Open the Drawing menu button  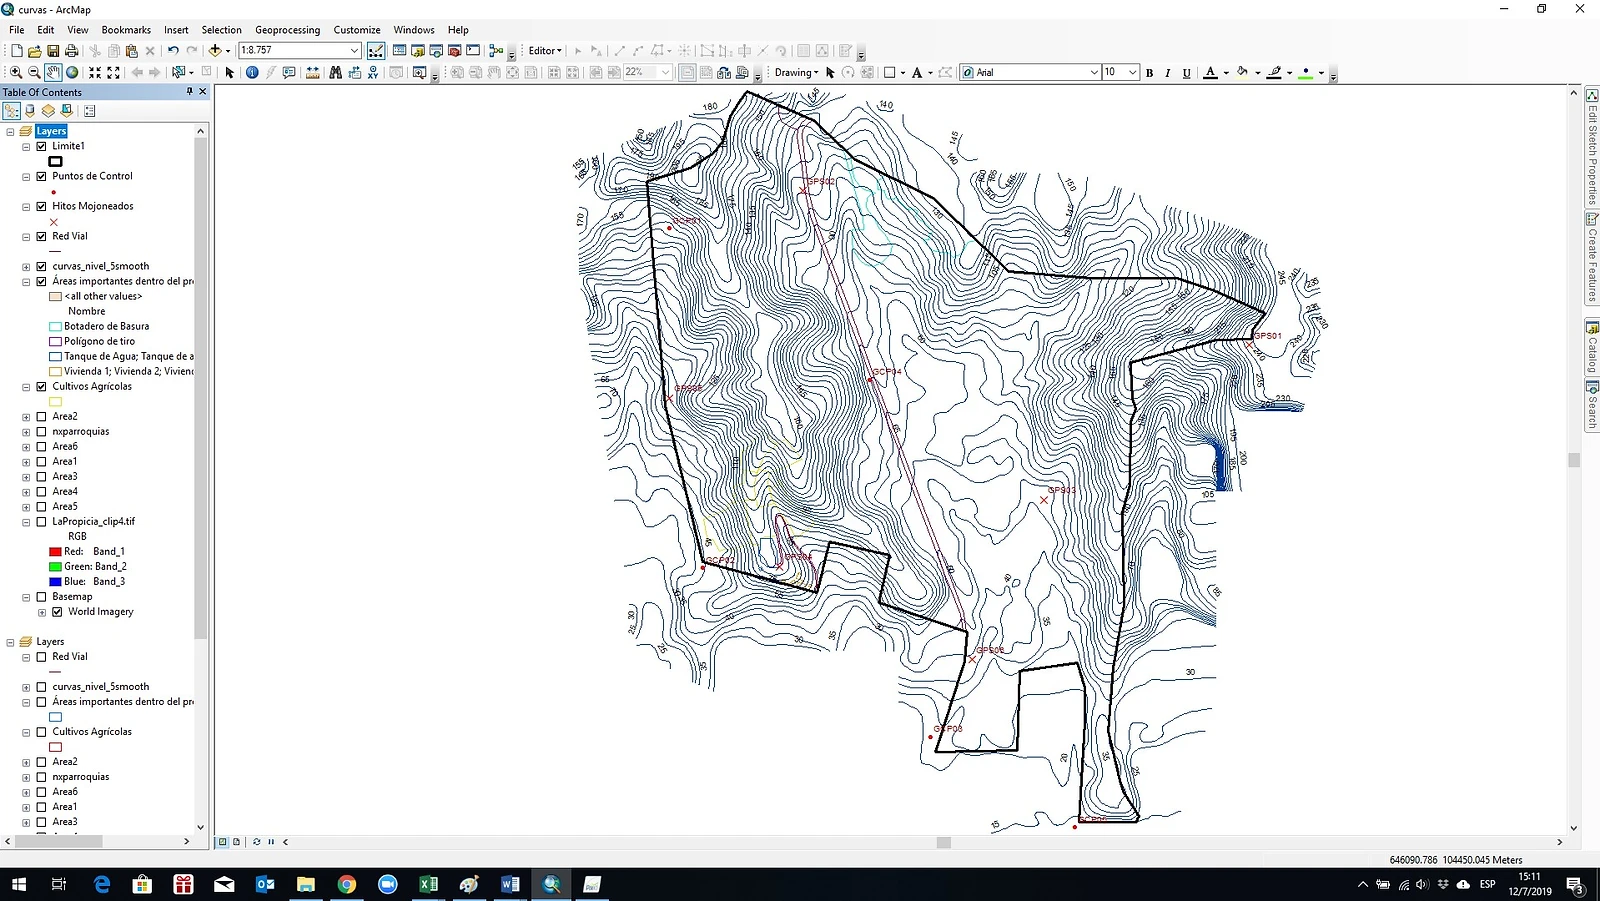pyautogui.click(x=796, y=72)
